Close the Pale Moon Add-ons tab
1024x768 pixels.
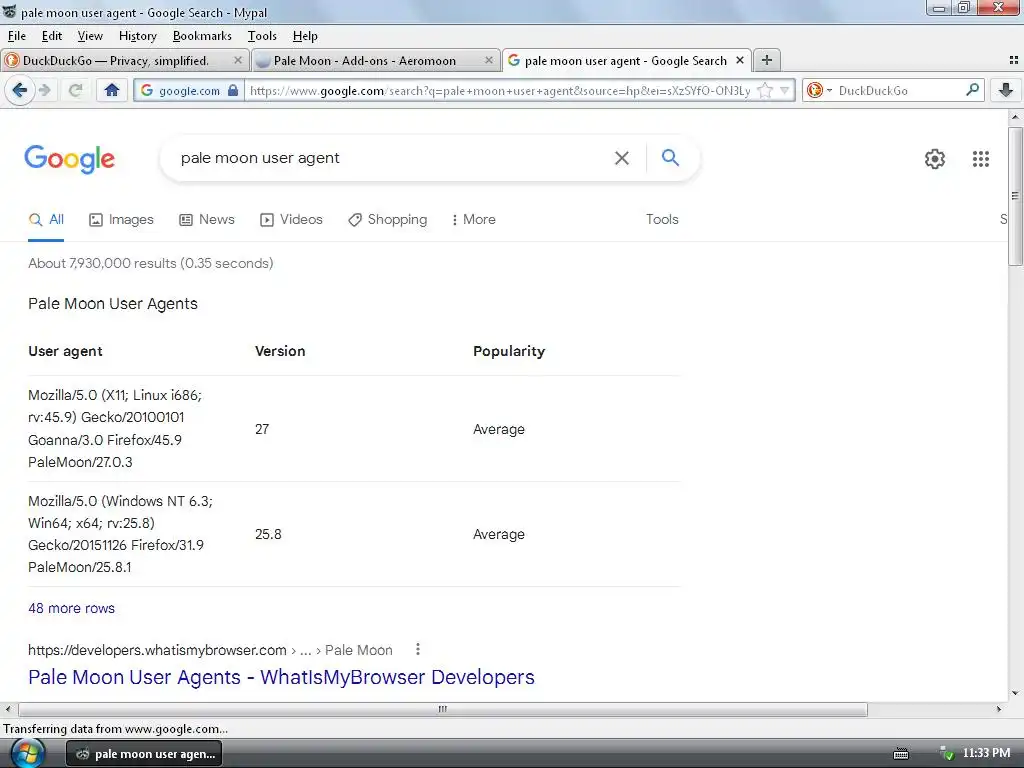(x=488, y=60)
